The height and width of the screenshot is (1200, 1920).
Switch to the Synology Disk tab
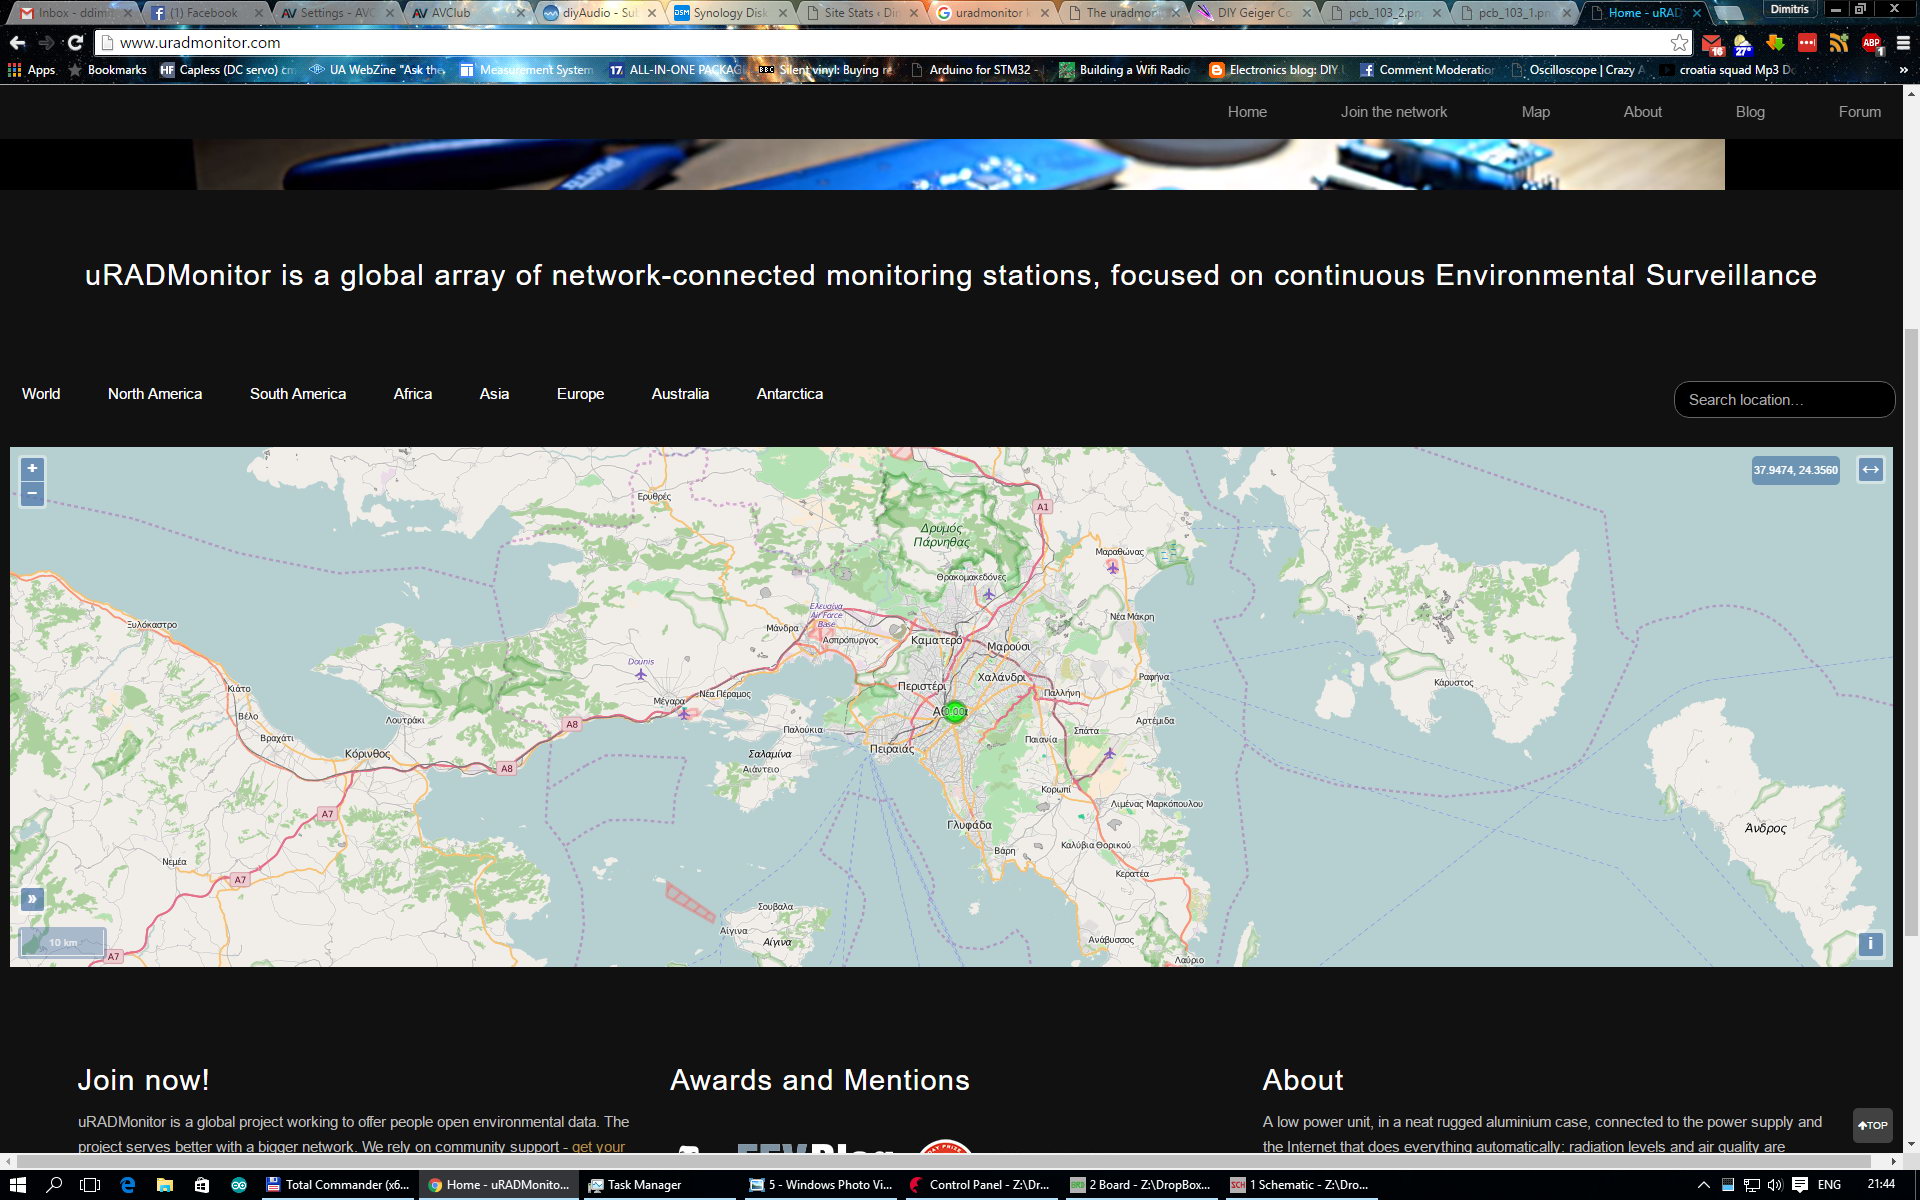coord(730,13)
